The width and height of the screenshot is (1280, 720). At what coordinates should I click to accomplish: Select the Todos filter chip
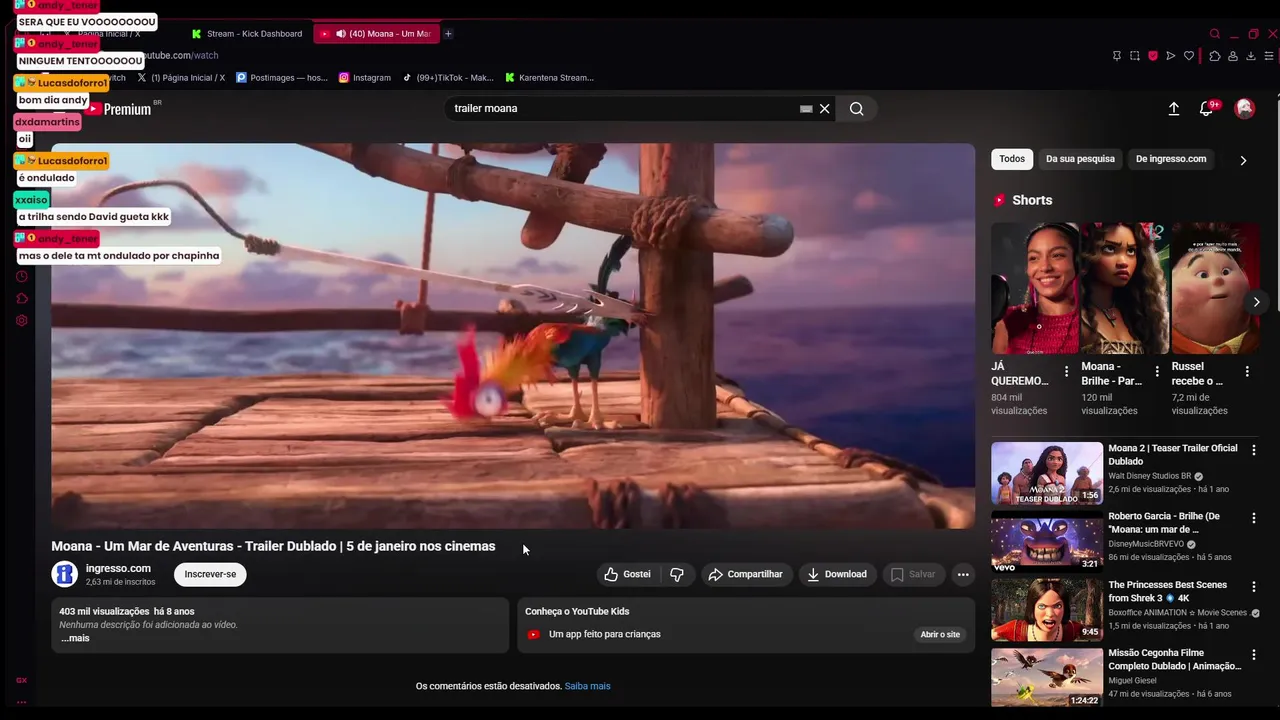point(1012,159)
